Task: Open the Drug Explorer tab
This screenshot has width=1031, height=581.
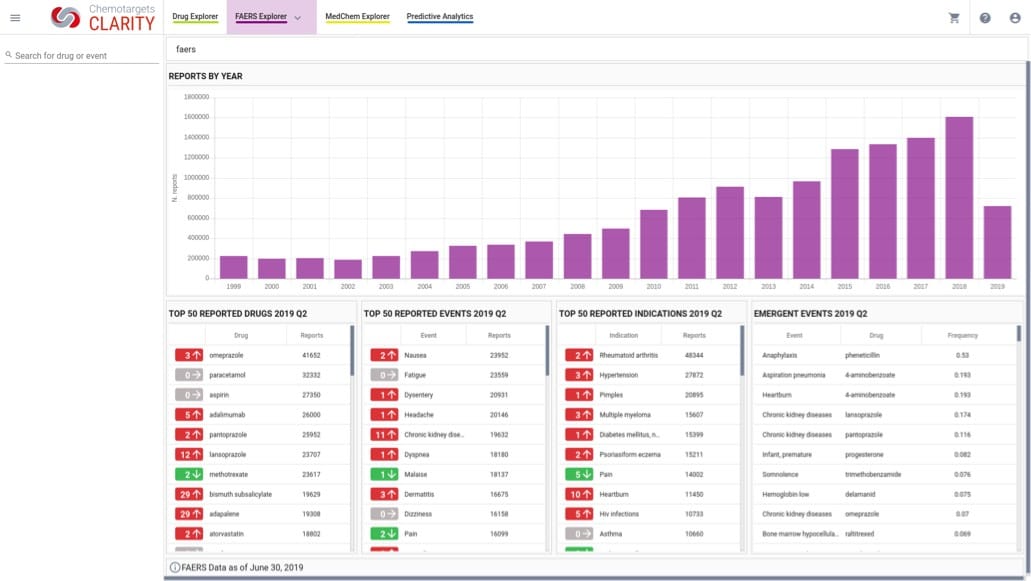Action: pos(195,16)
